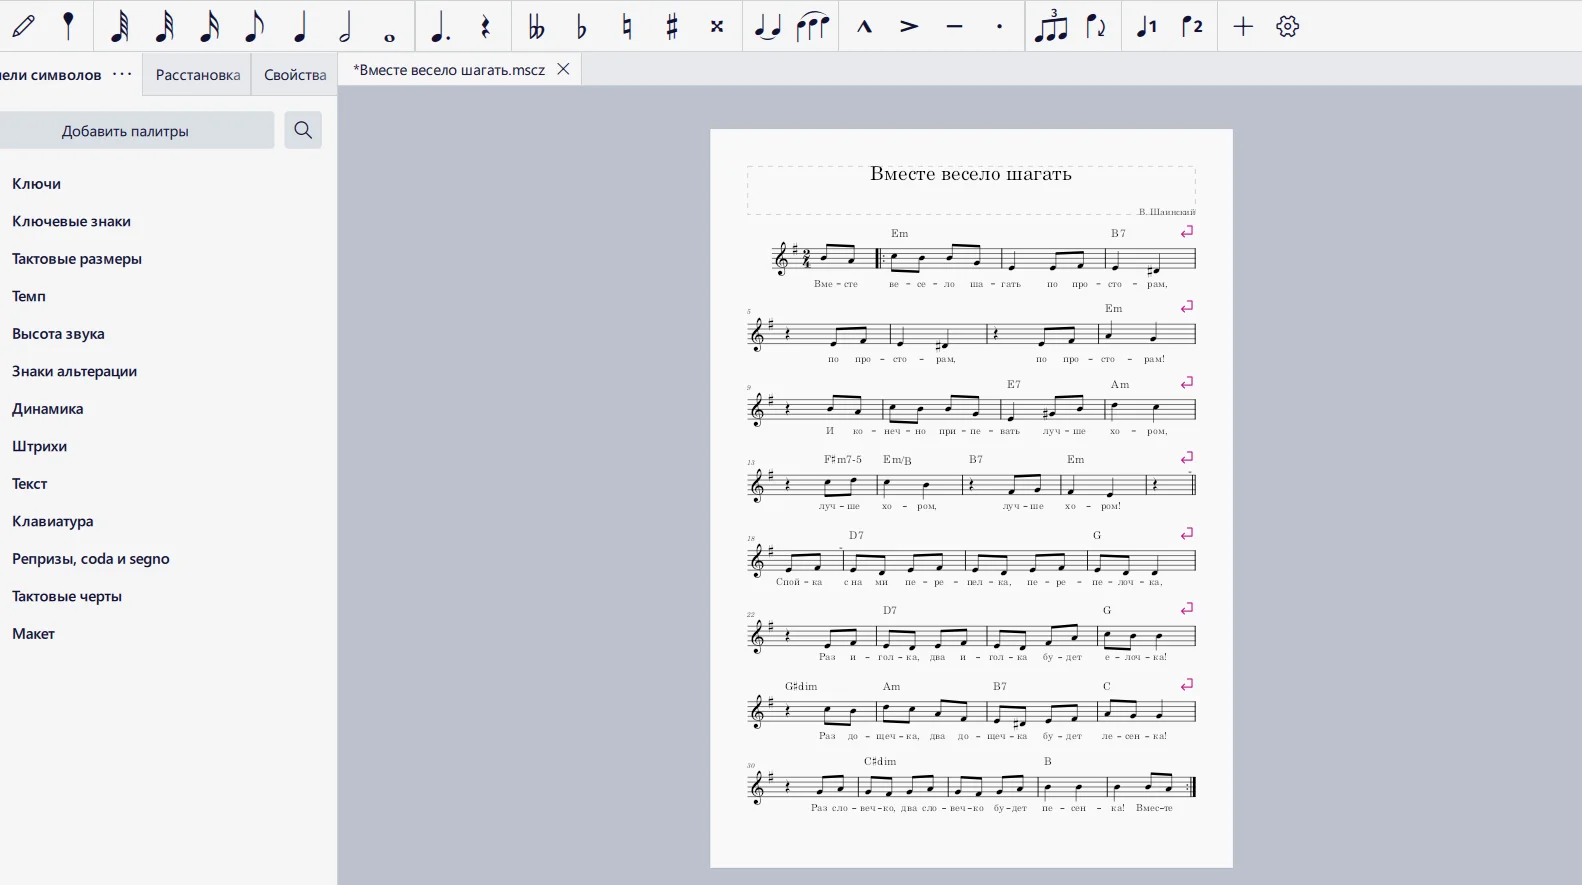Select the F♯m7-5 chord symbol
The image size is (1582, 885).
(843, 460)
